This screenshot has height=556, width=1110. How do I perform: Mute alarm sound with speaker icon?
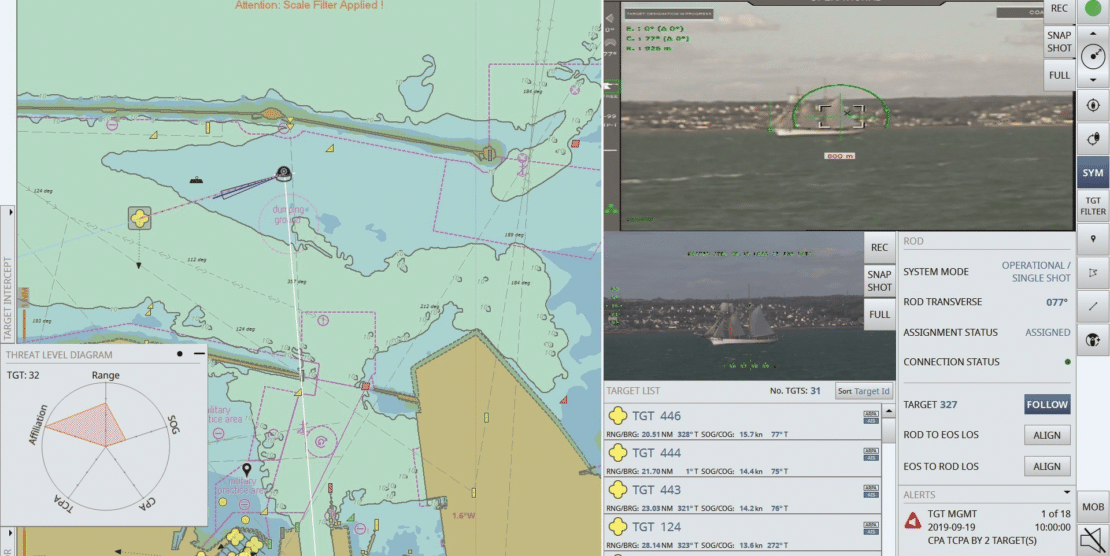point(1093,540)
